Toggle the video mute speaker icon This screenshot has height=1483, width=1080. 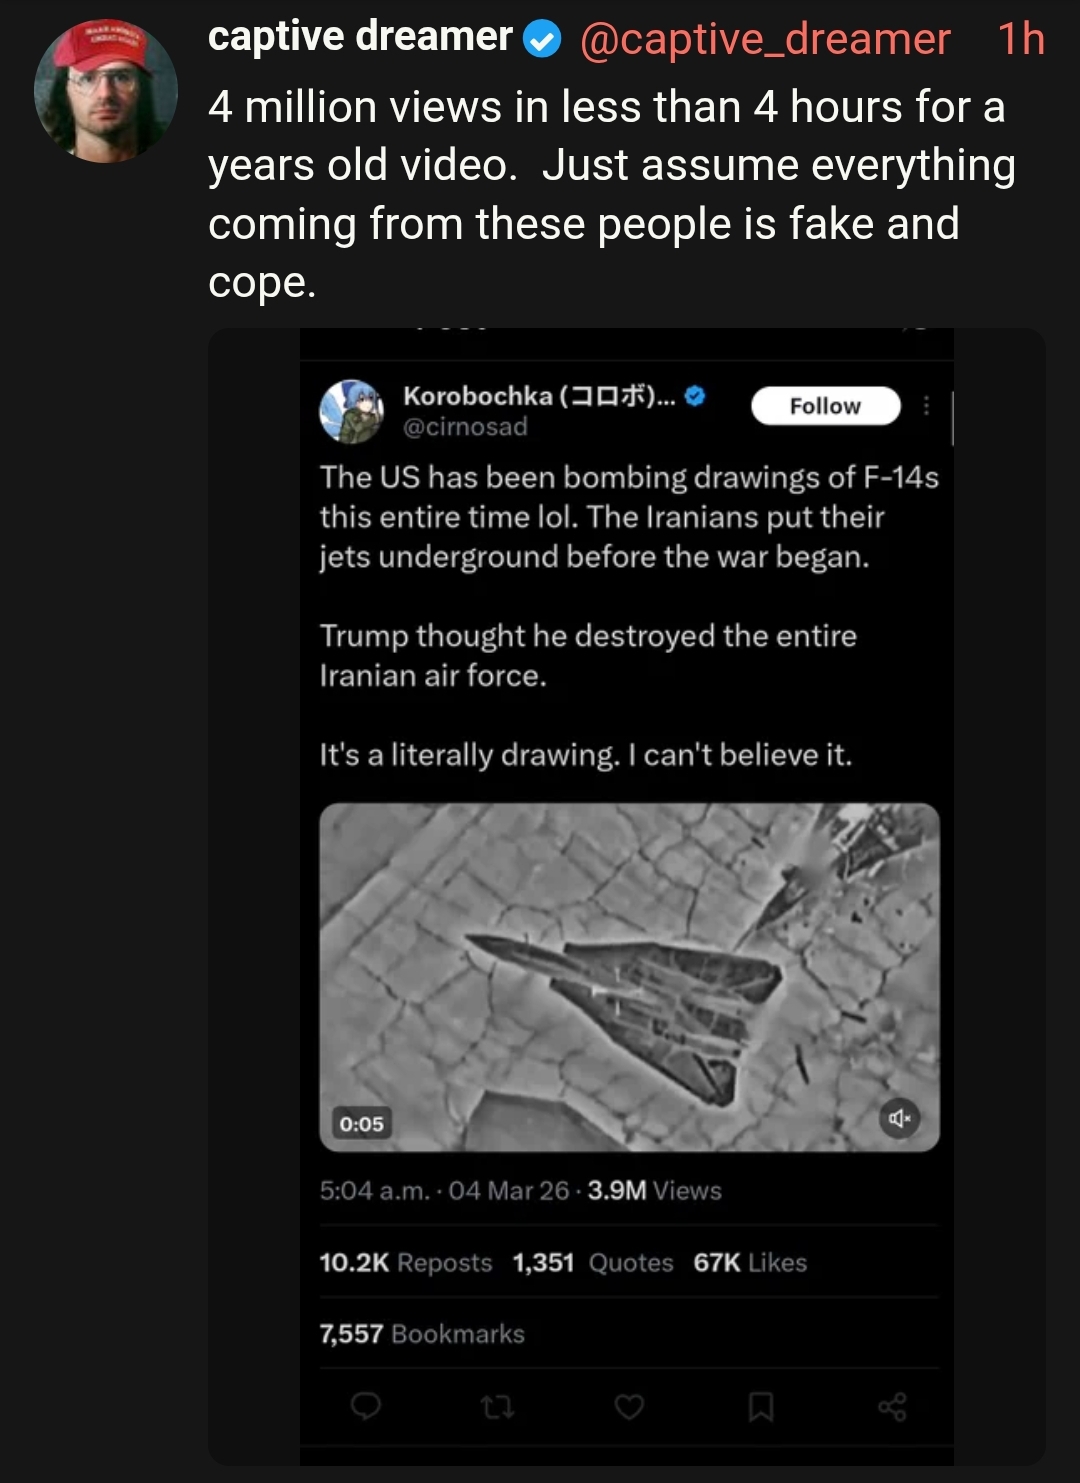899,1118
